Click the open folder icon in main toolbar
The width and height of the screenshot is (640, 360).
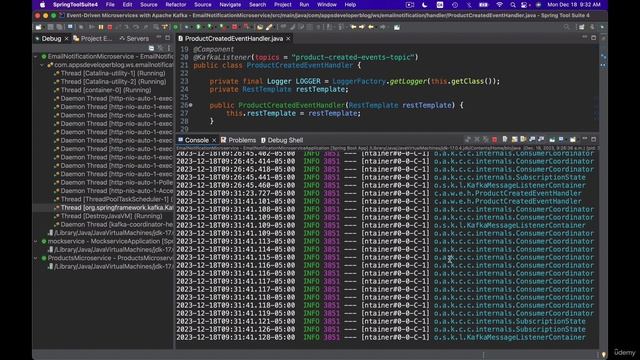click(260, 27)
